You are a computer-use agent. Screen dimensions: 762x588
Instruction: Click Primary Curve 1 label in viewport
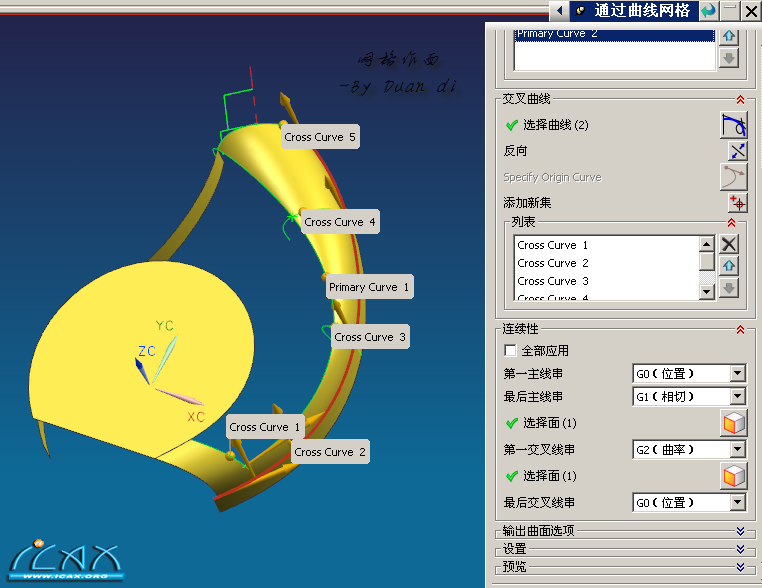coord(369,287)
